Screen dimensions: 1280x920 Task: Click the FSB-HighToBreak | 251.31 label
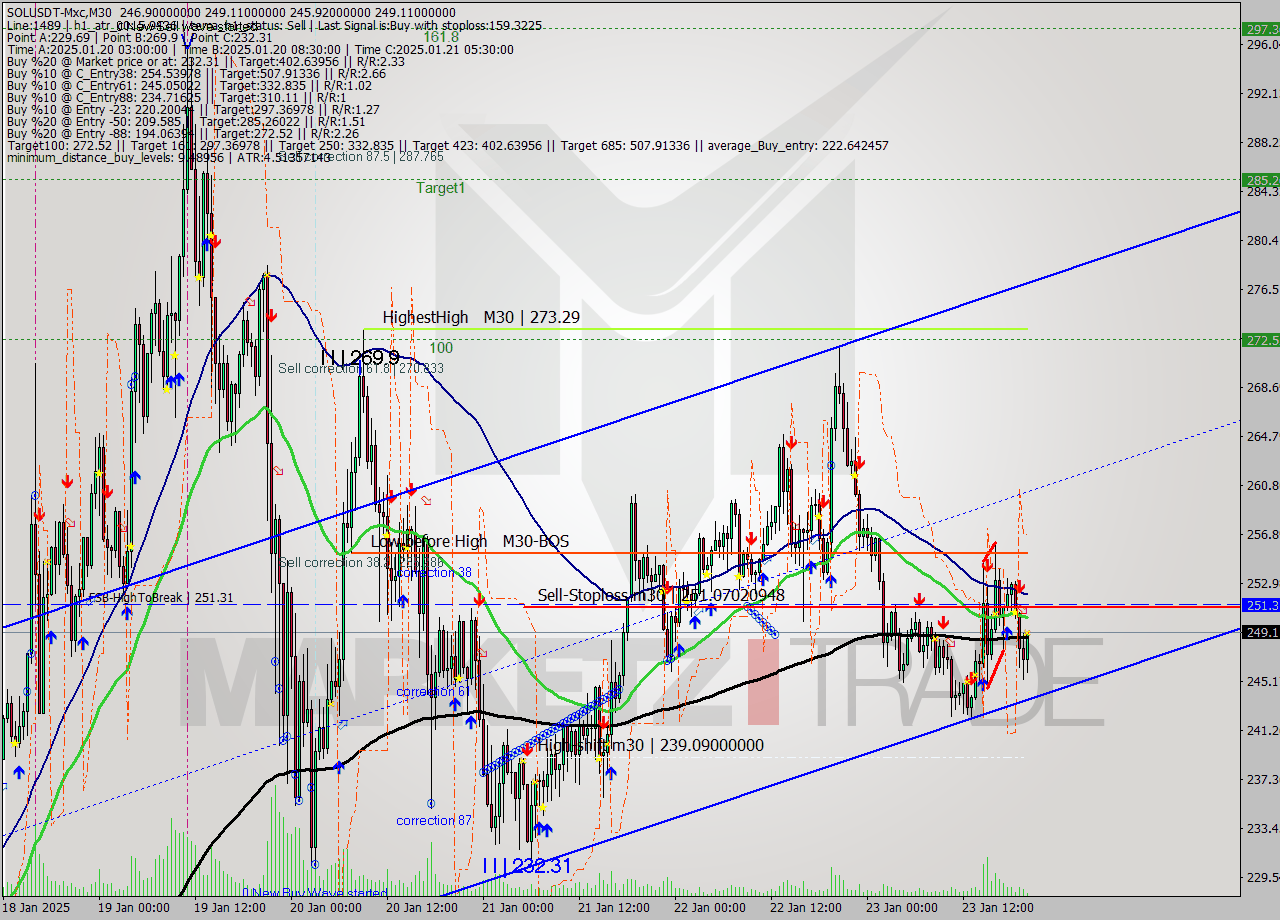(x=161, y=598)
